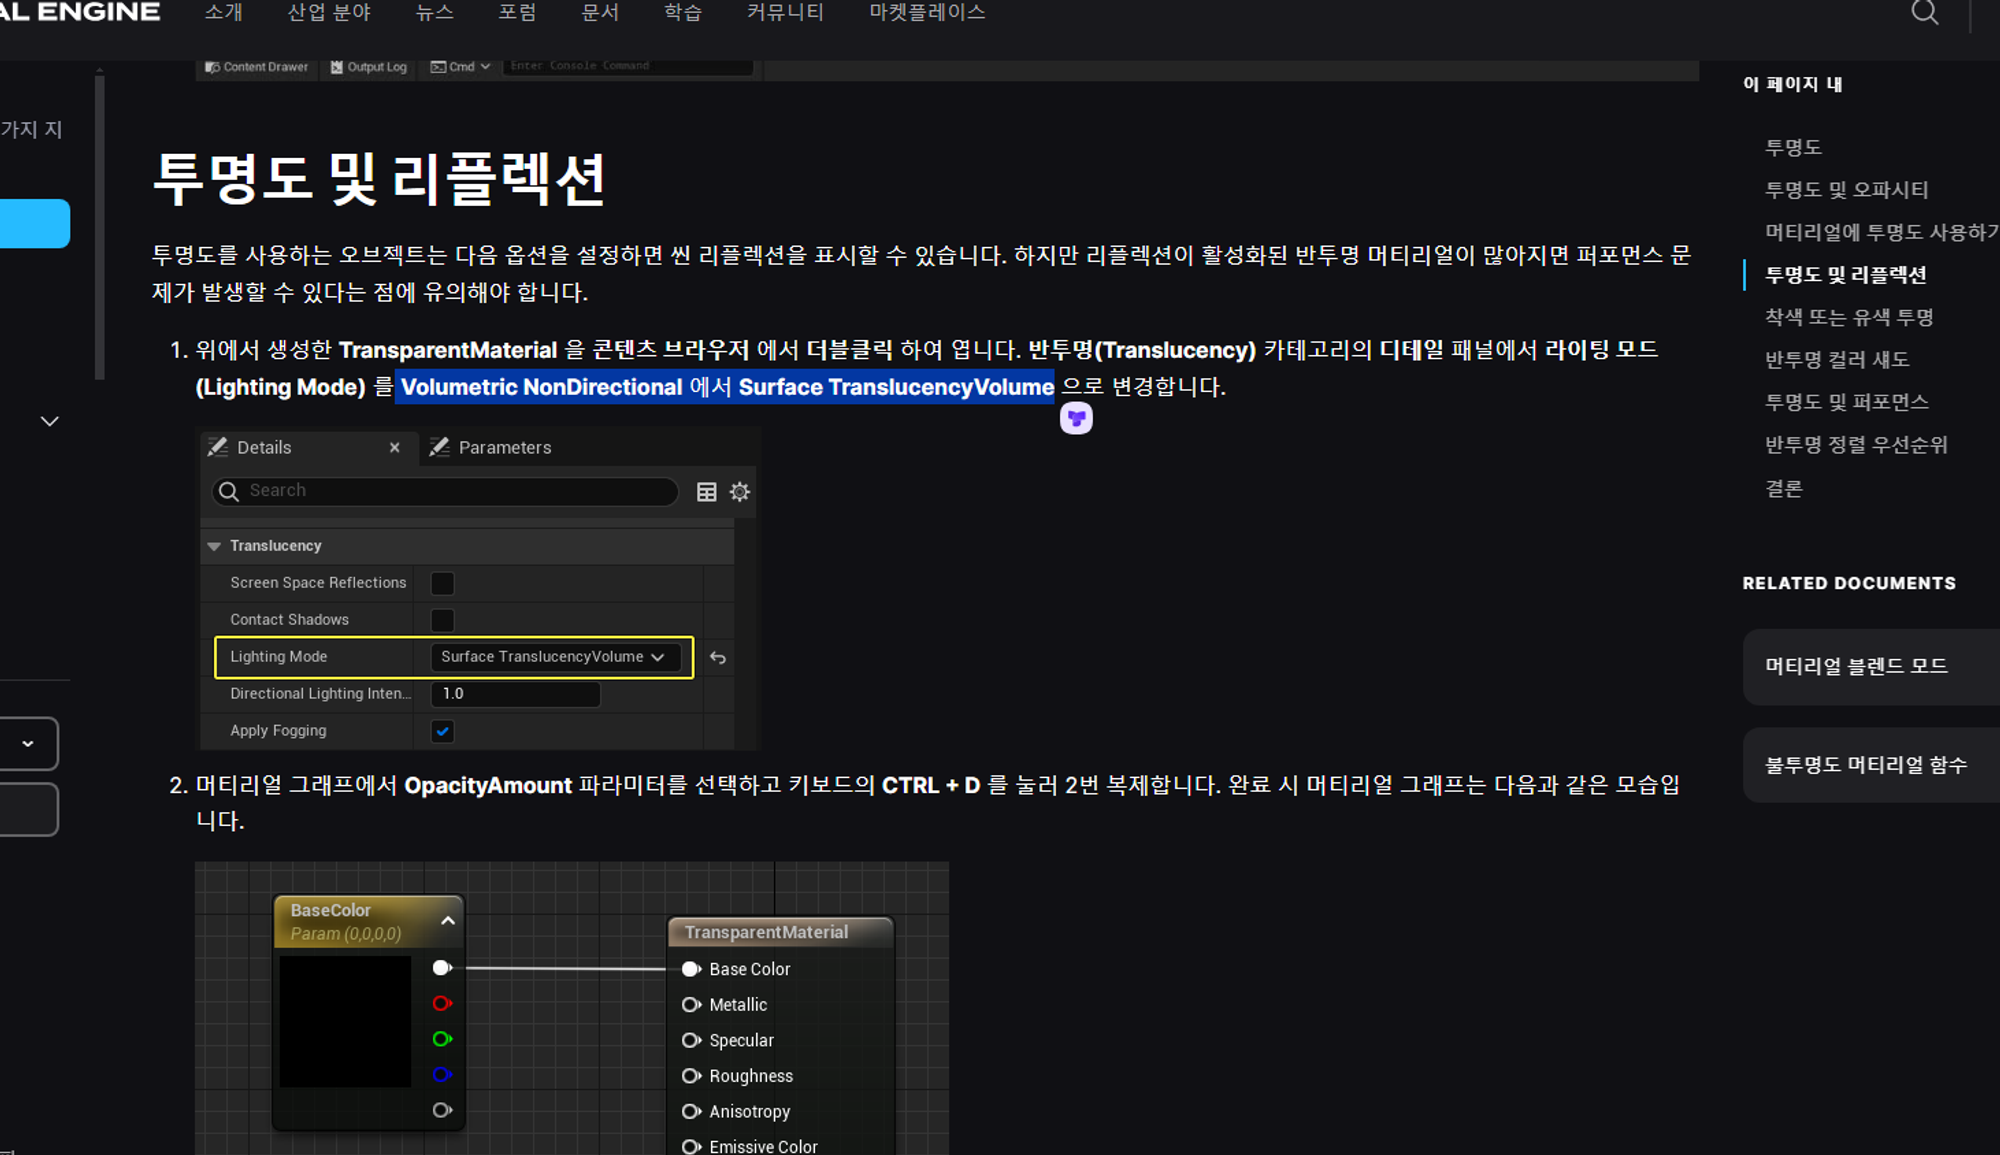Open the 산업 분야 menu
The image size is (2000, 1155).
pos(329,13)
